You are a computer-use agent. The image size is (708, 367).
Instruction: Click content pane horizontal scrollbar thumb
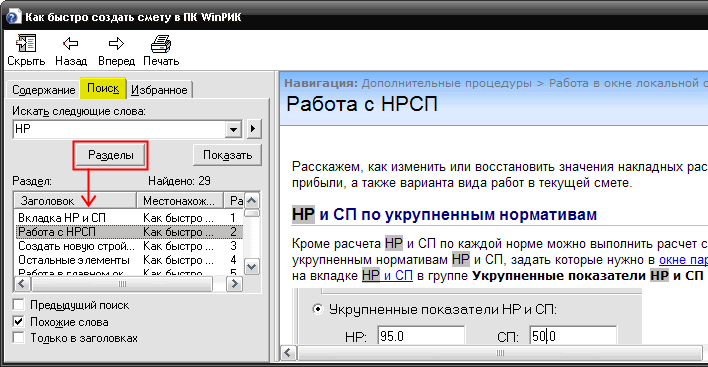pyautogui.click(x=499, y=353)
